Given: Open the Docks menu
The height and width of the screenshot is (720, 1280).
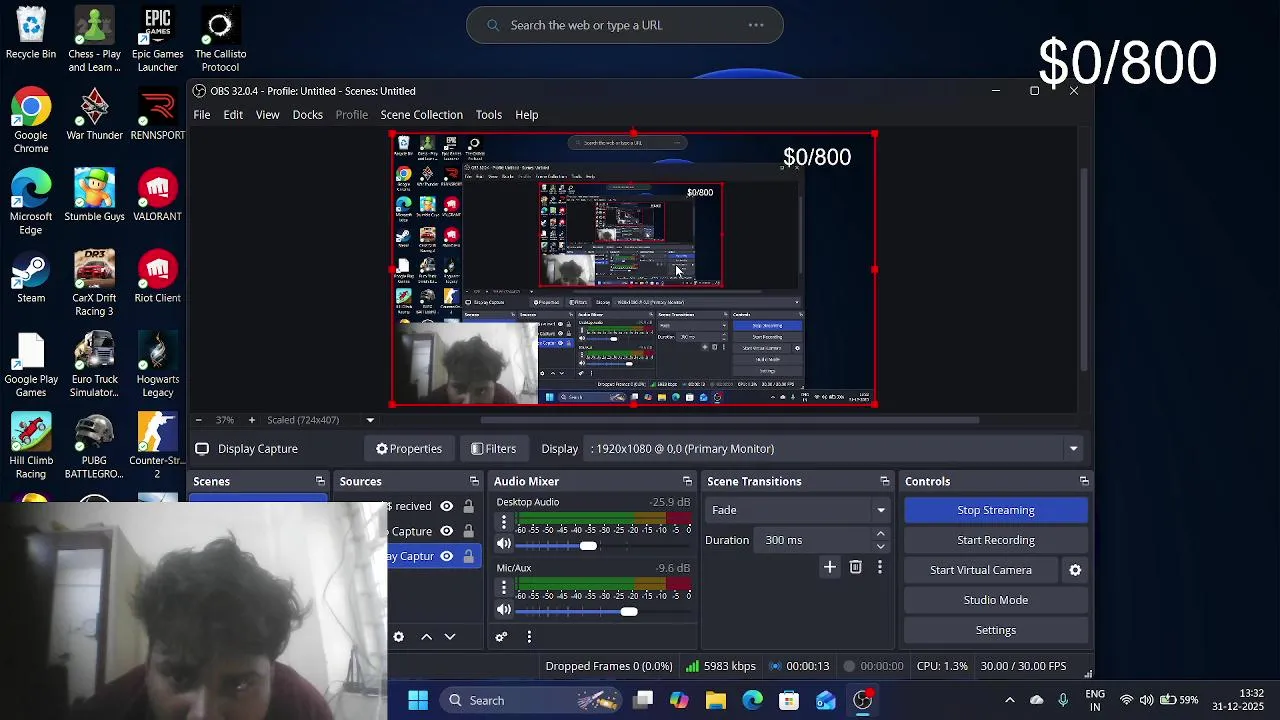Looking at the screenshot, I should (x=307, y=115).
